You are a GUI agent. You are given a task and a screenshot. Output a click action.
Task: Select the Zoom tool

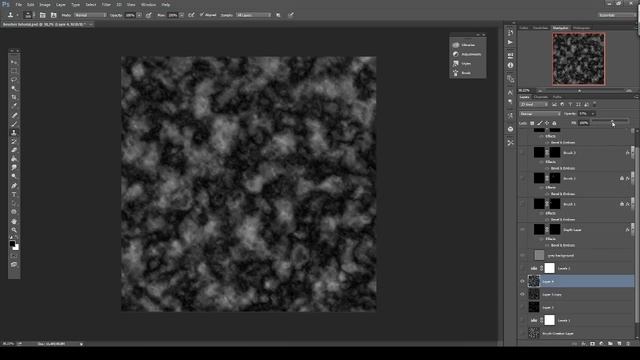(14, 230)
